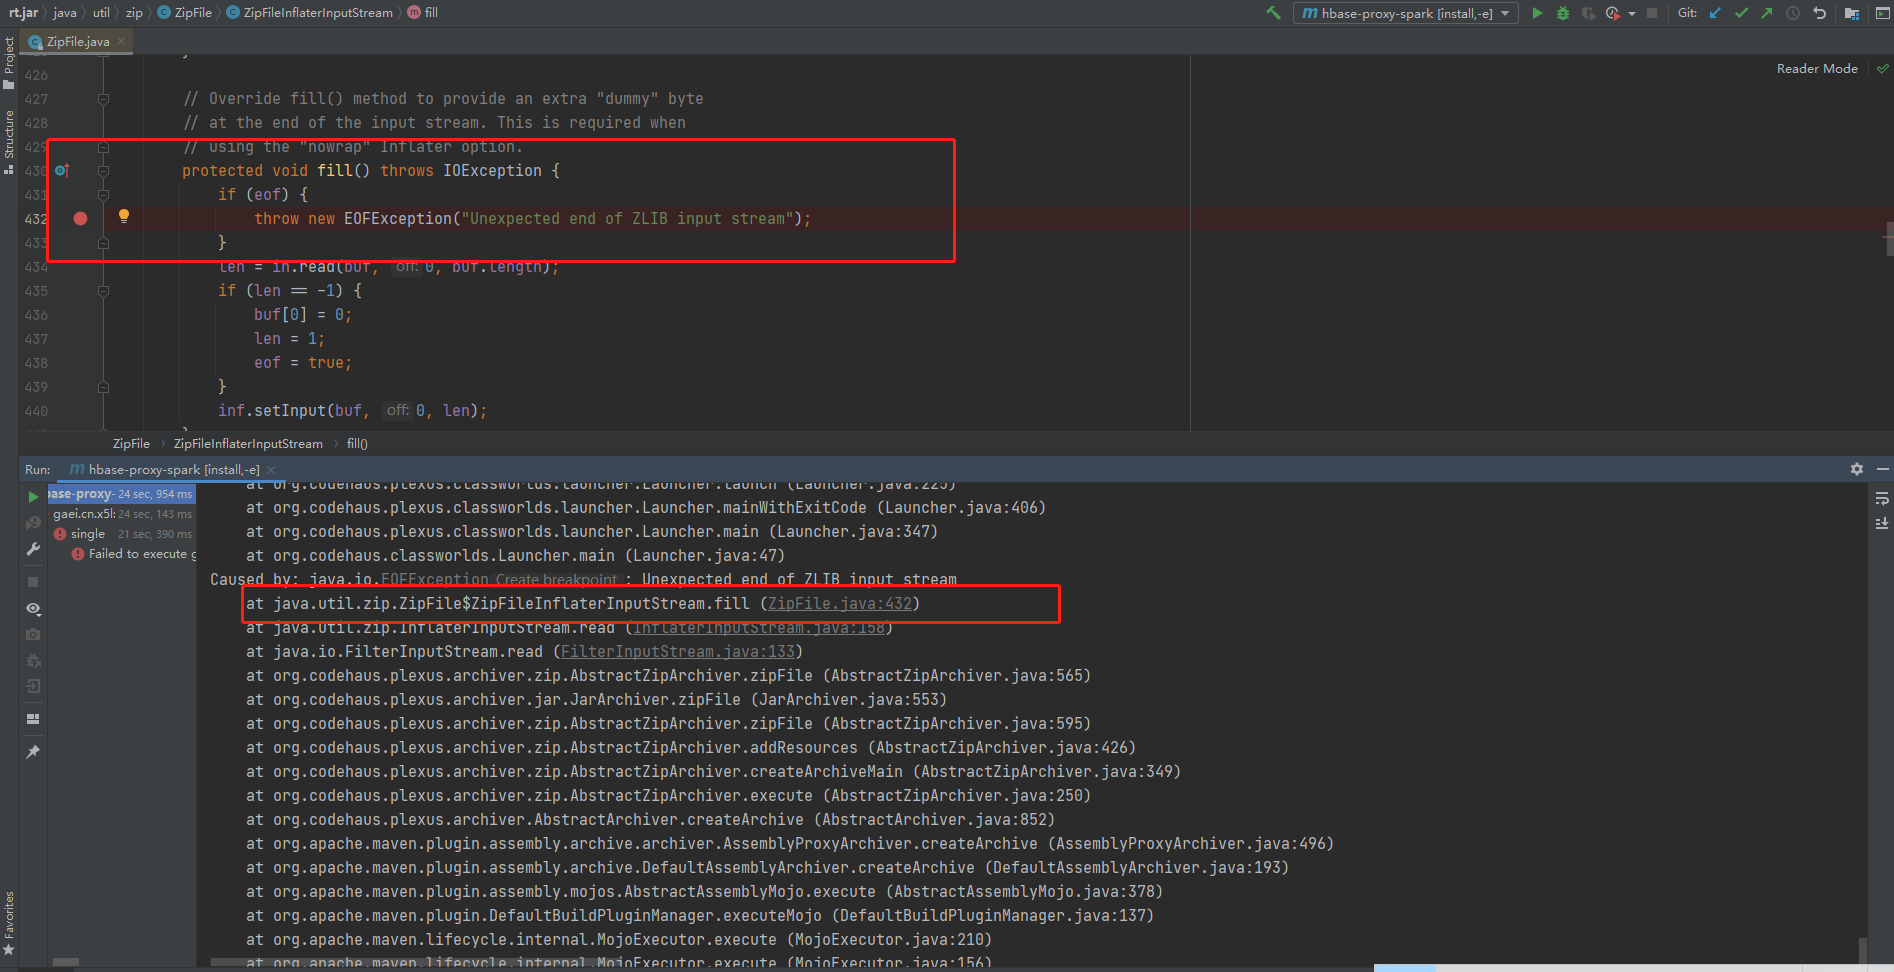
Task: Run hbase-proxy-spark with the green run icon
Action: (1537, 13)
